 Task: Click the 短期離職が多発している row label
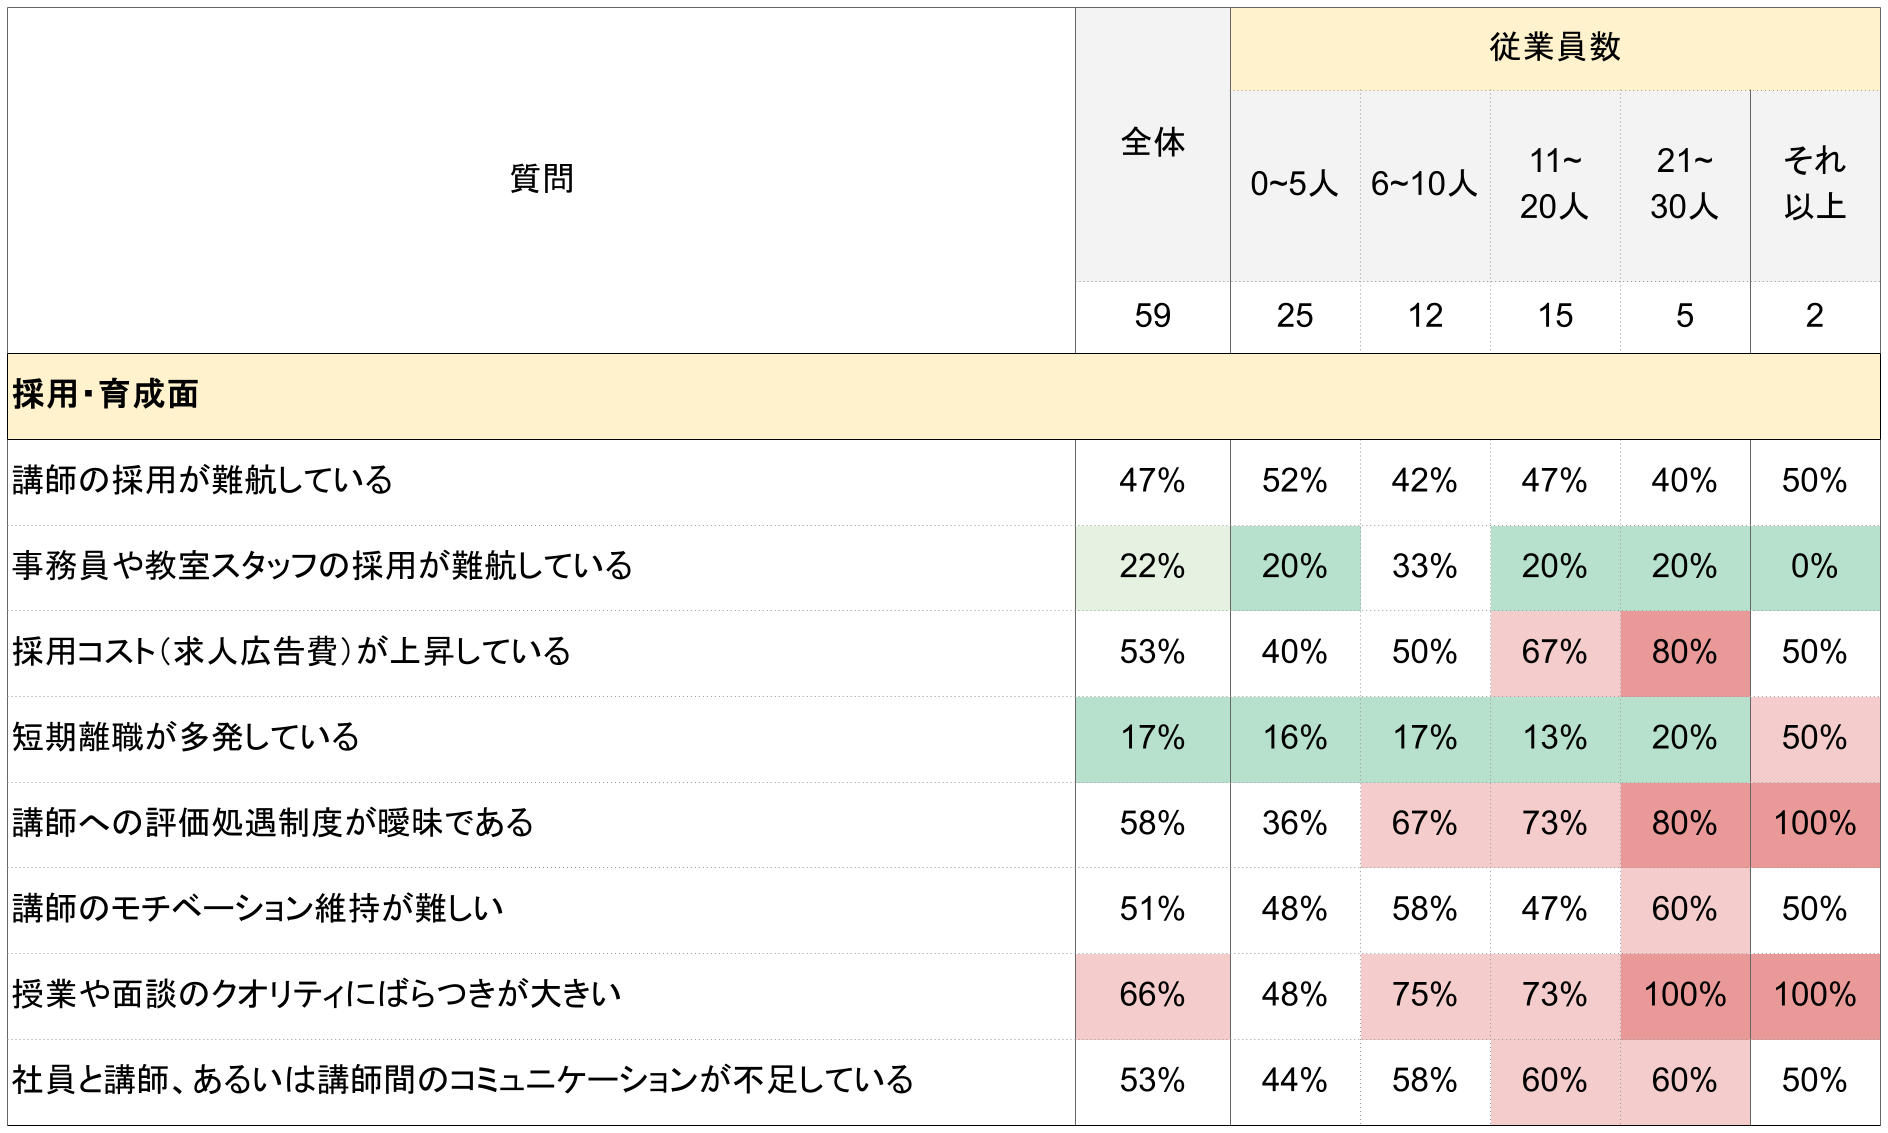(x=186, y=738)
